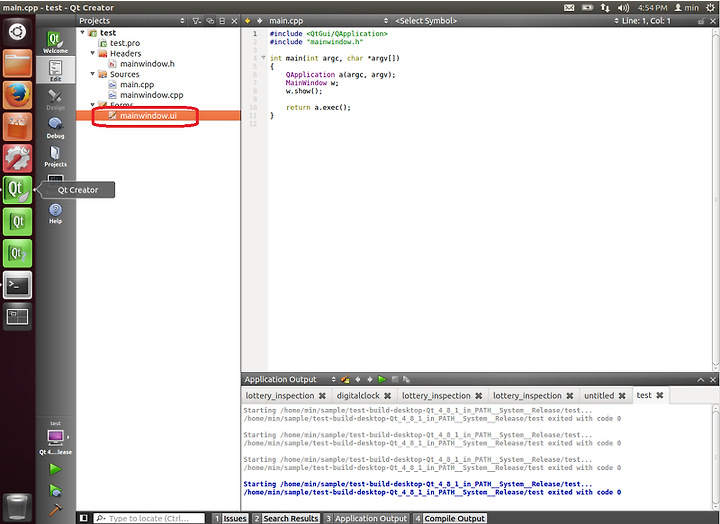
Task: Open the main.cpp open-documents dropdown
Action: tap(328, 21)
